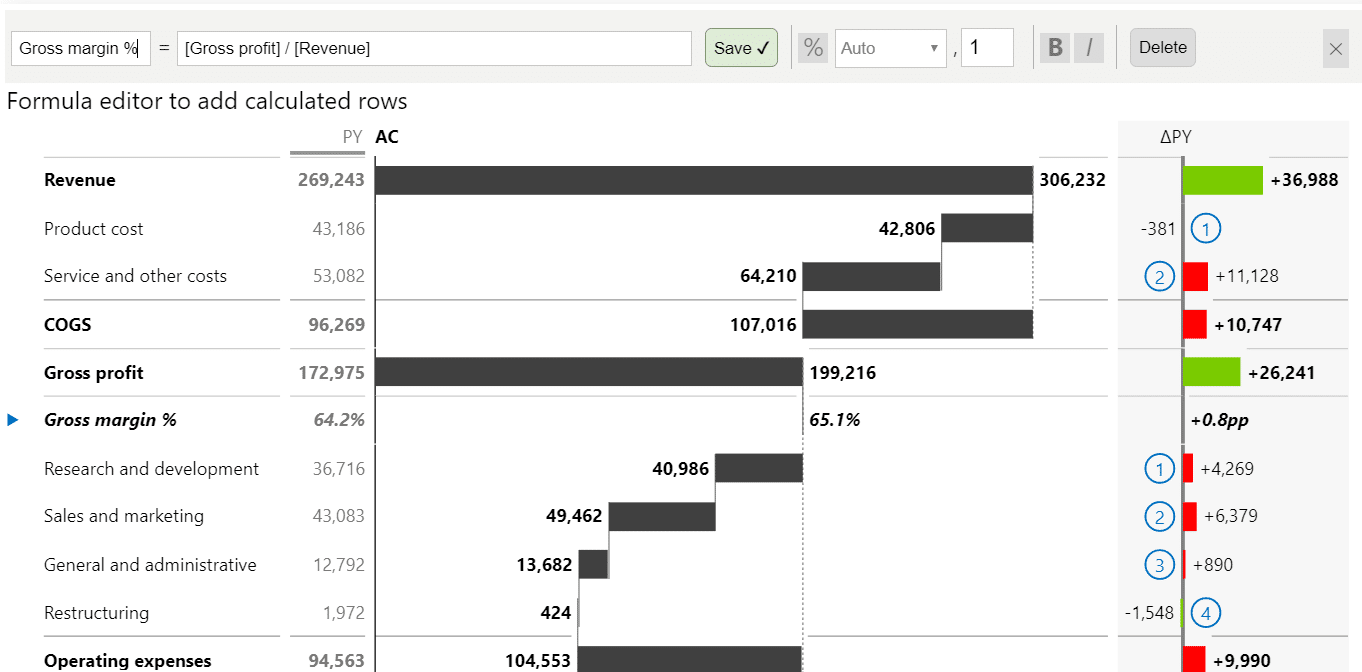Delete the calculated row
This screenshot has width=1362, height=672.
point(1162,48)
